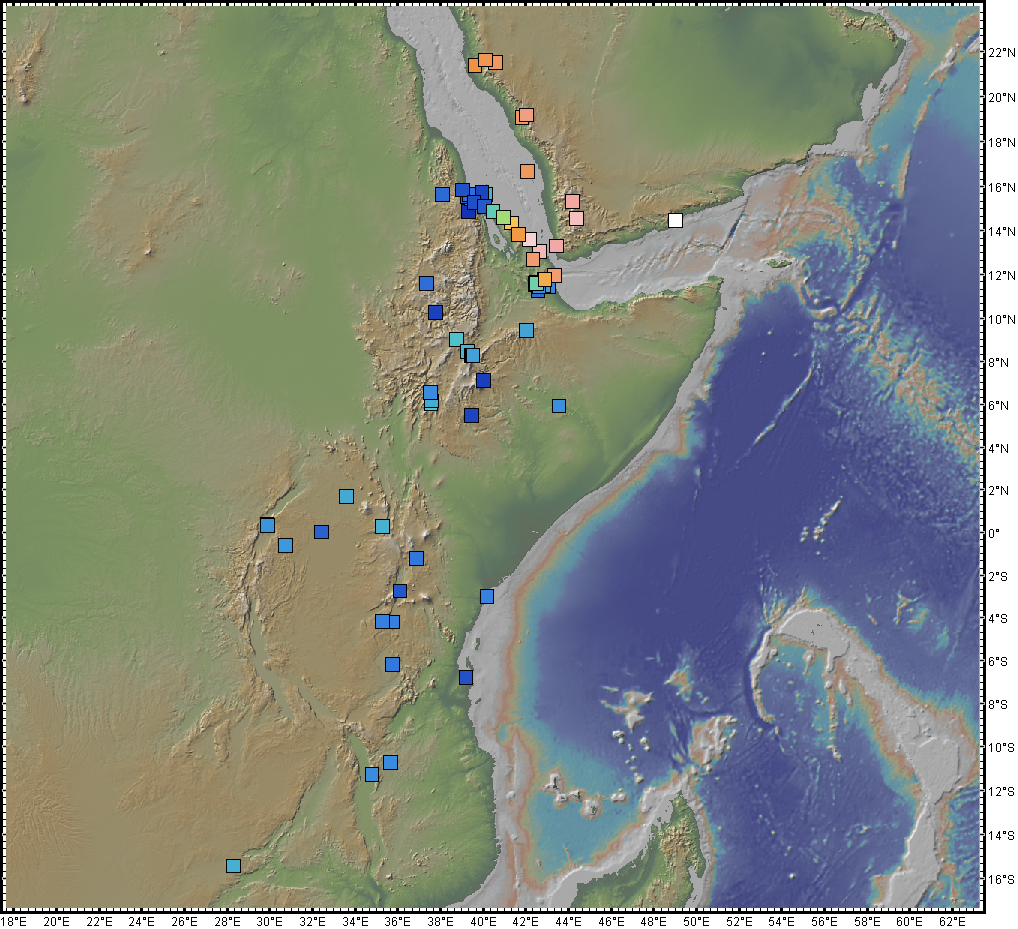Viewport: 1018px width, 929px height.
Task: Click the pink marker near 44.3°E, 15.4°N
Action: click(x=572, y=201)
